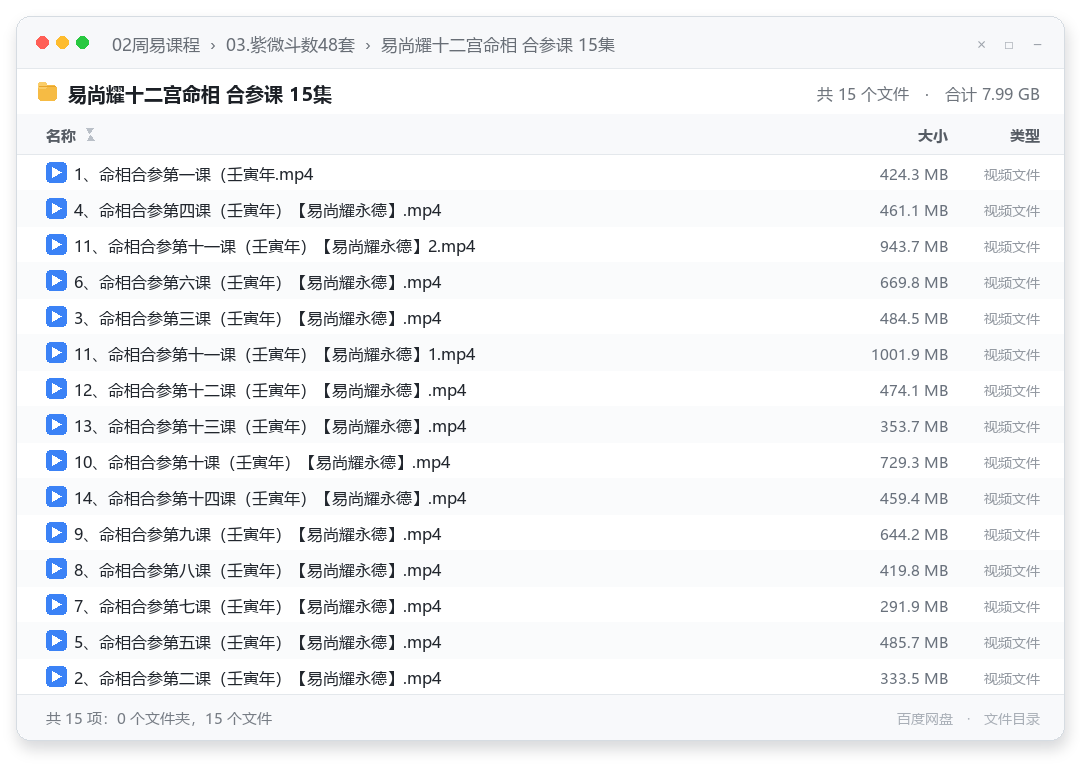
Task: Select file name 12、命相合参第十二课（壬寅年）
Action: tap(270, 390)
